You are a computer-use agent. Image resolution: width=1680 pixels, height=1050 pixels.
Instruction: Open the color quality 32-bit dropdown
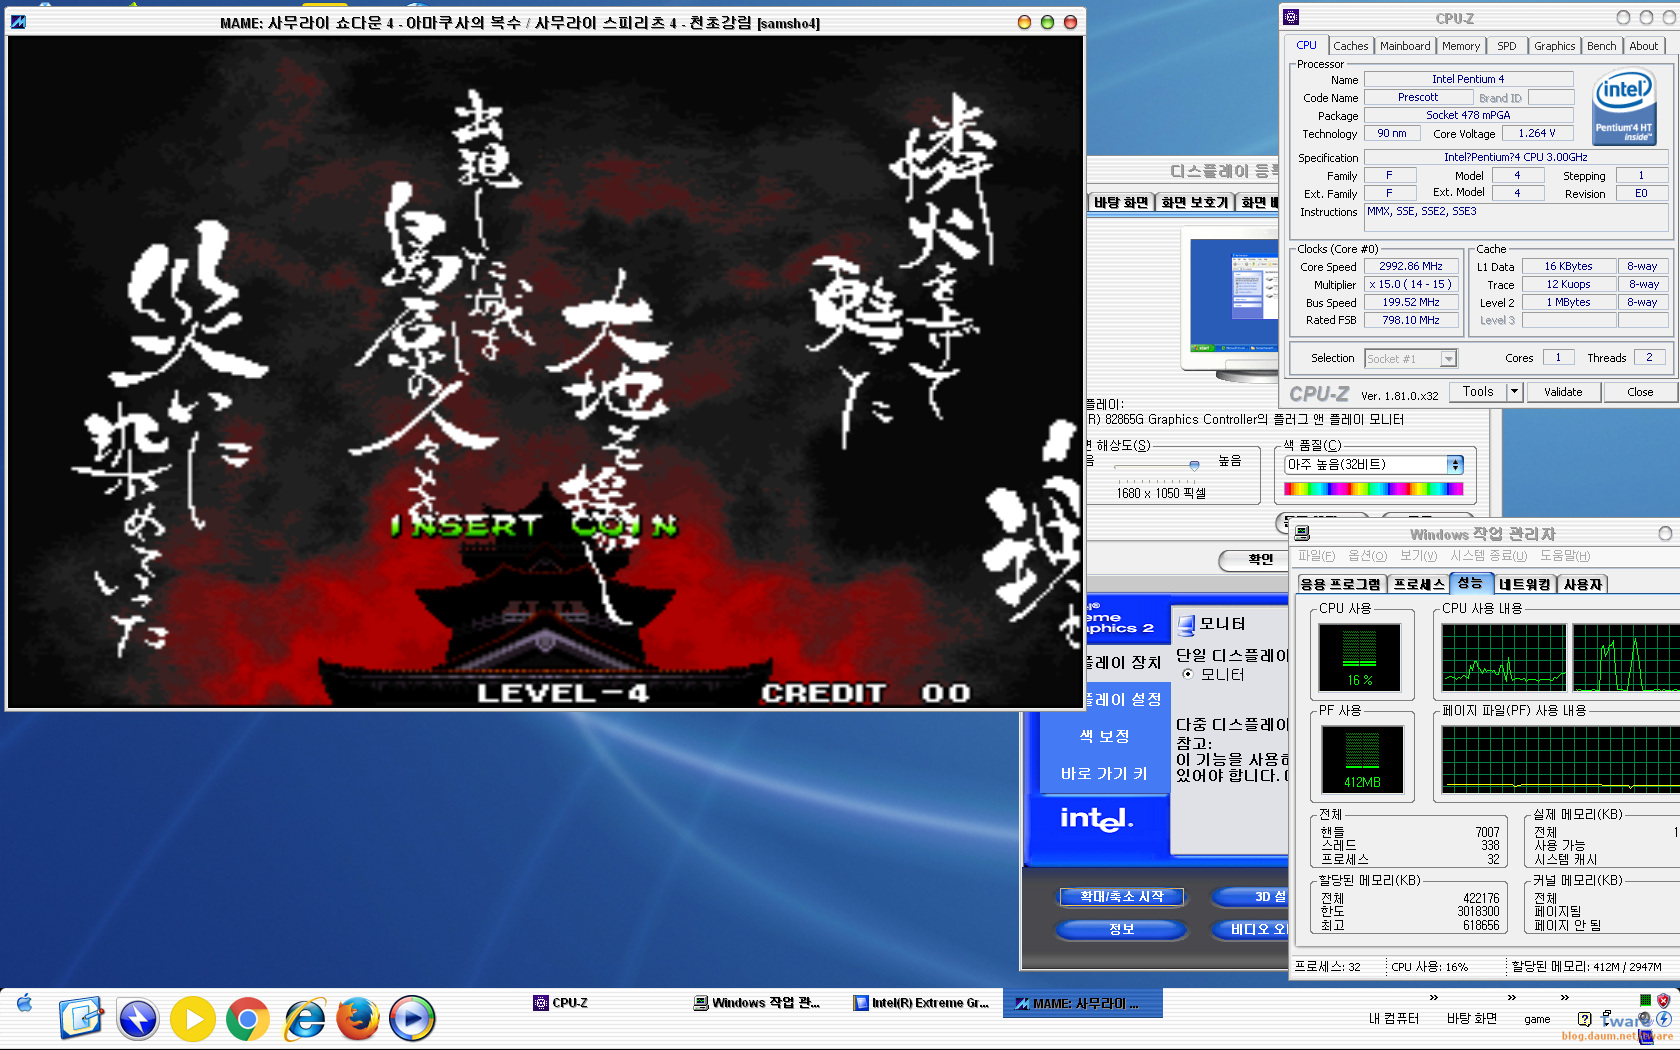pos(1374,464)
